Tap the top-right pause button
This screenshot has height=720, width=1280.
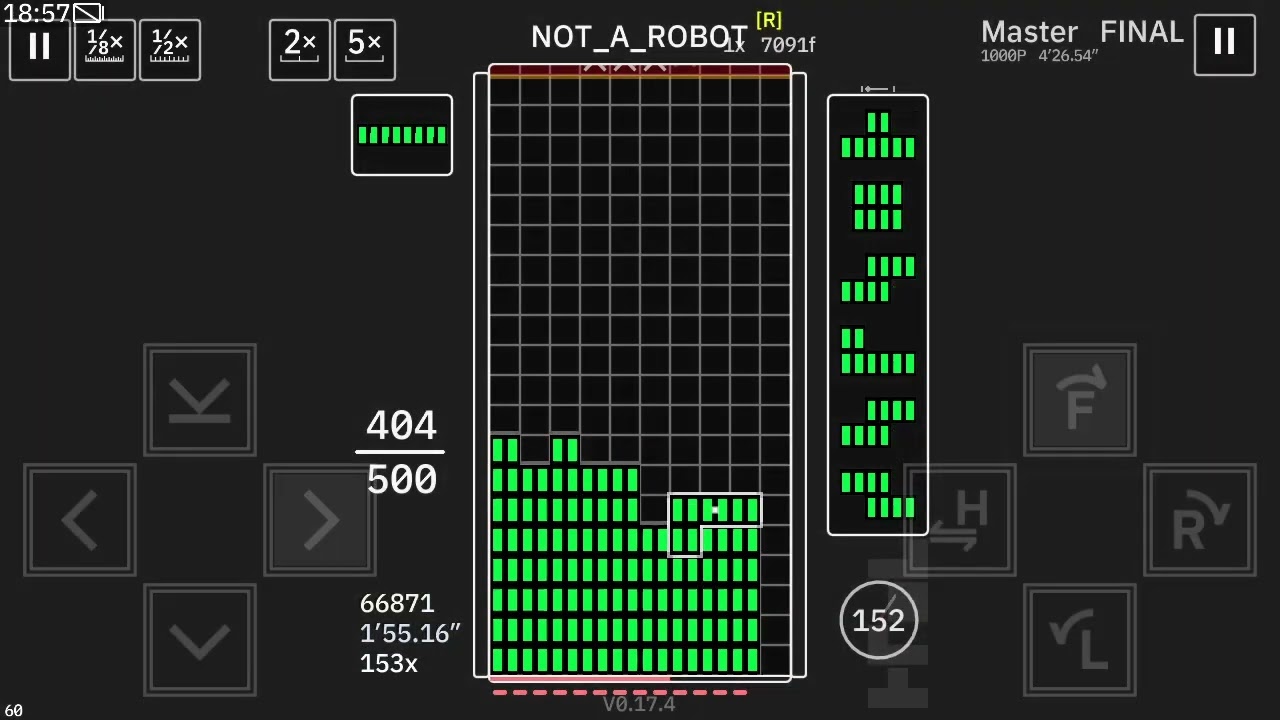pyautogui.click(x=1225, y=45)
